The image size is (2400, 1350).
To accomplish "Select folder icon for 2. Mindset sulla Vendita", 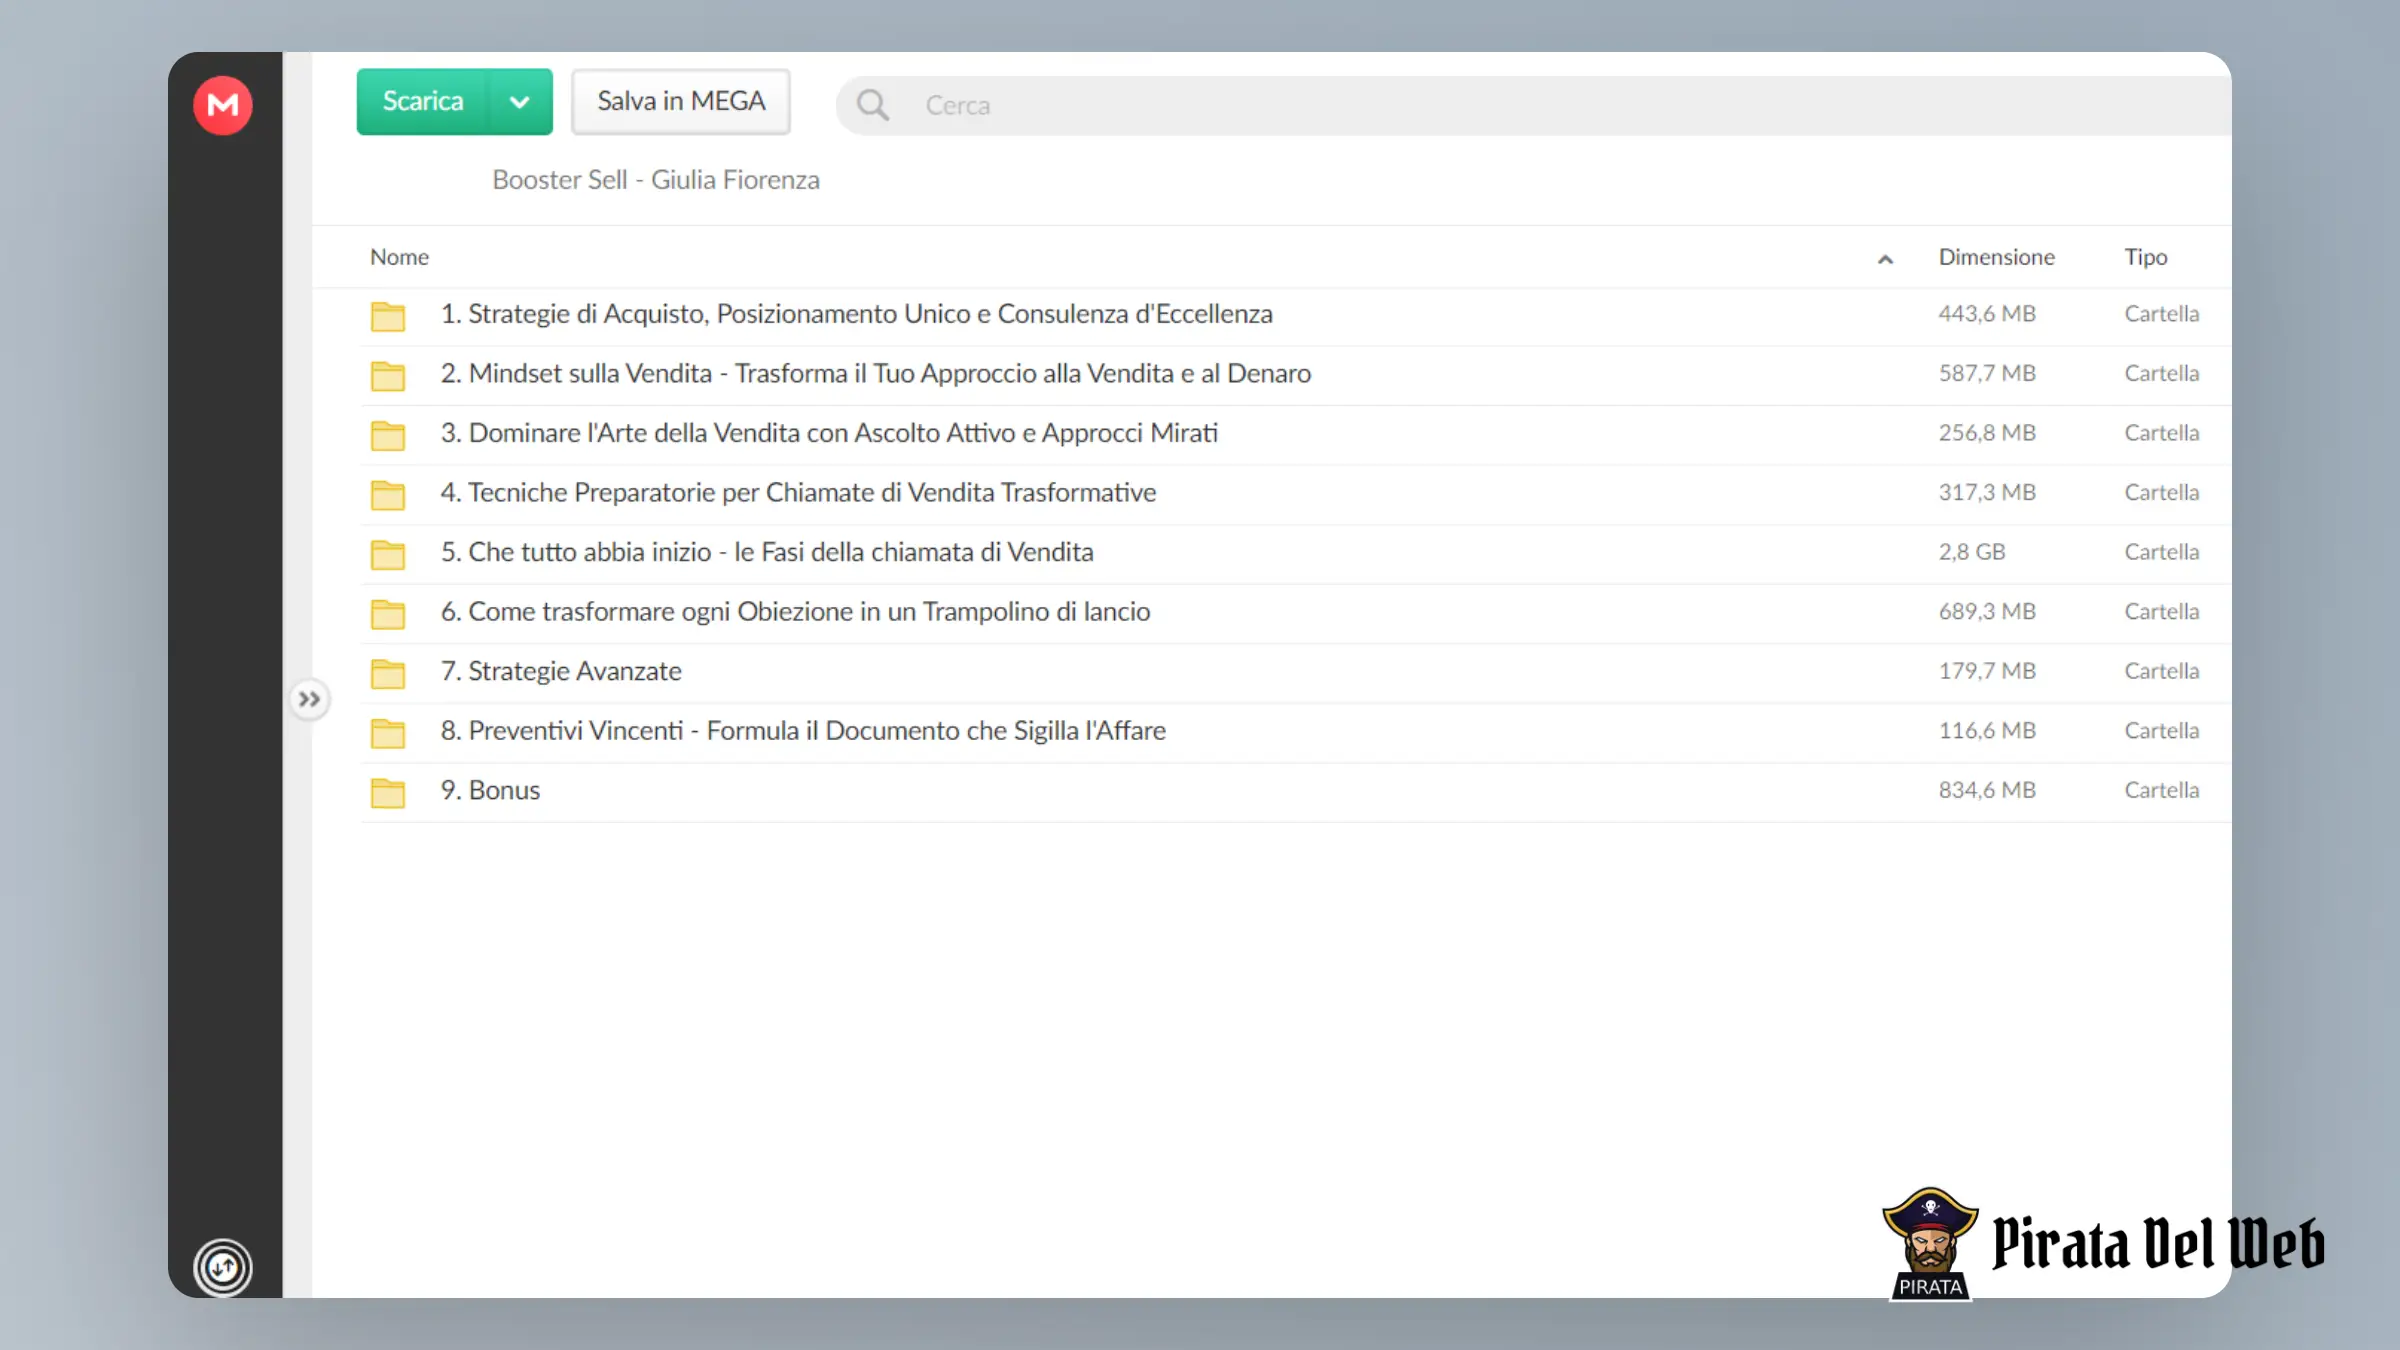I will (388, 375).
